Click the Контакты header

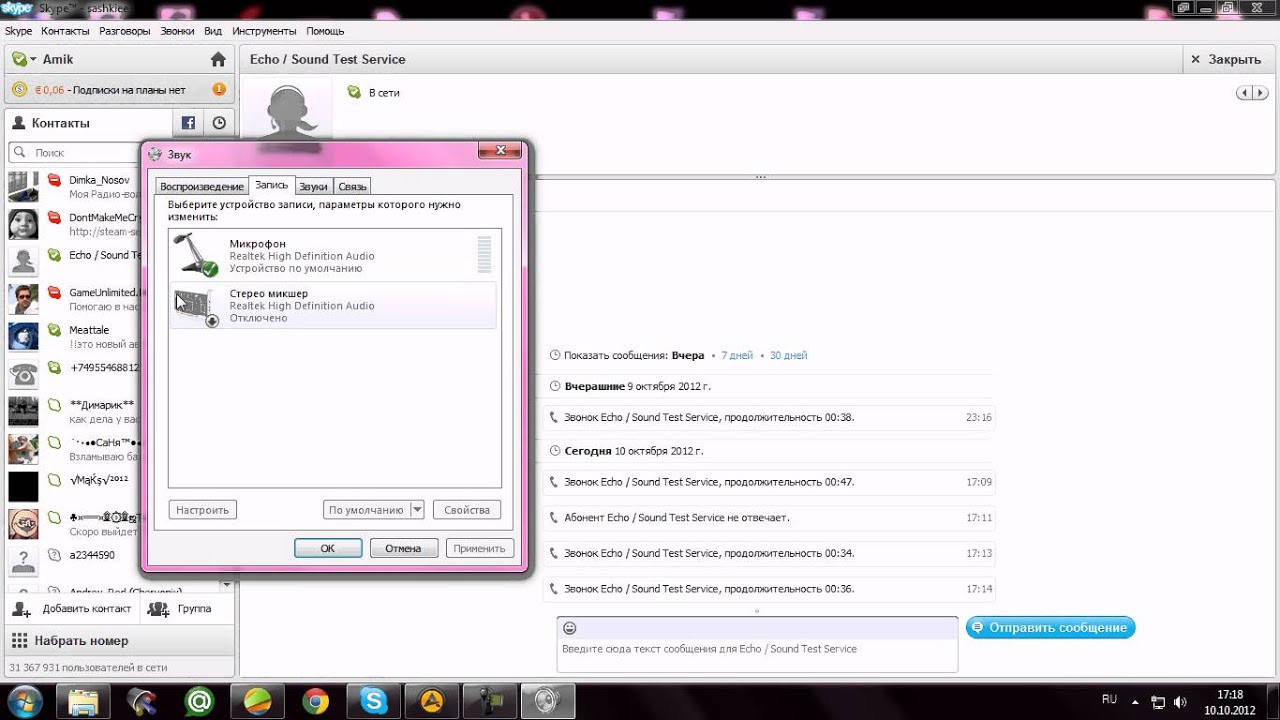point(60,123)
